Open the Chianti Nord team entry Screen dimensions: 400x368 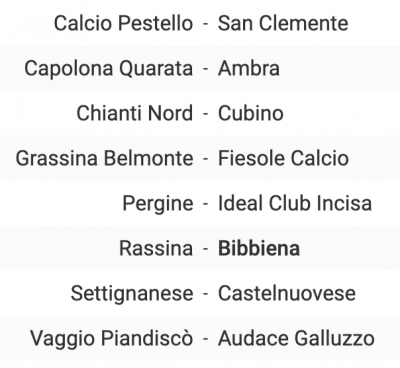135,113
